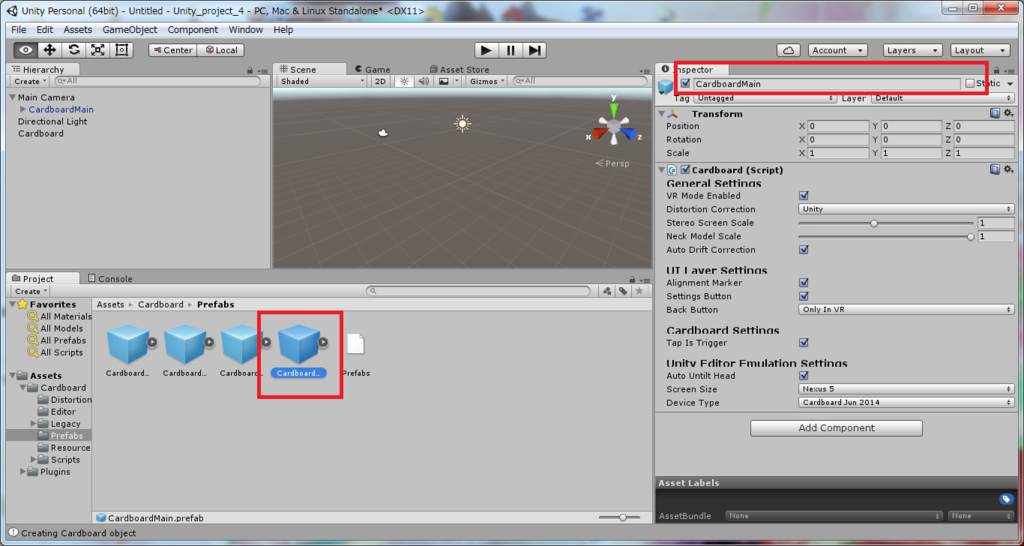The image size is (1024, 546).
Task: Open the GameObject menu
Action: click(129, 30)
